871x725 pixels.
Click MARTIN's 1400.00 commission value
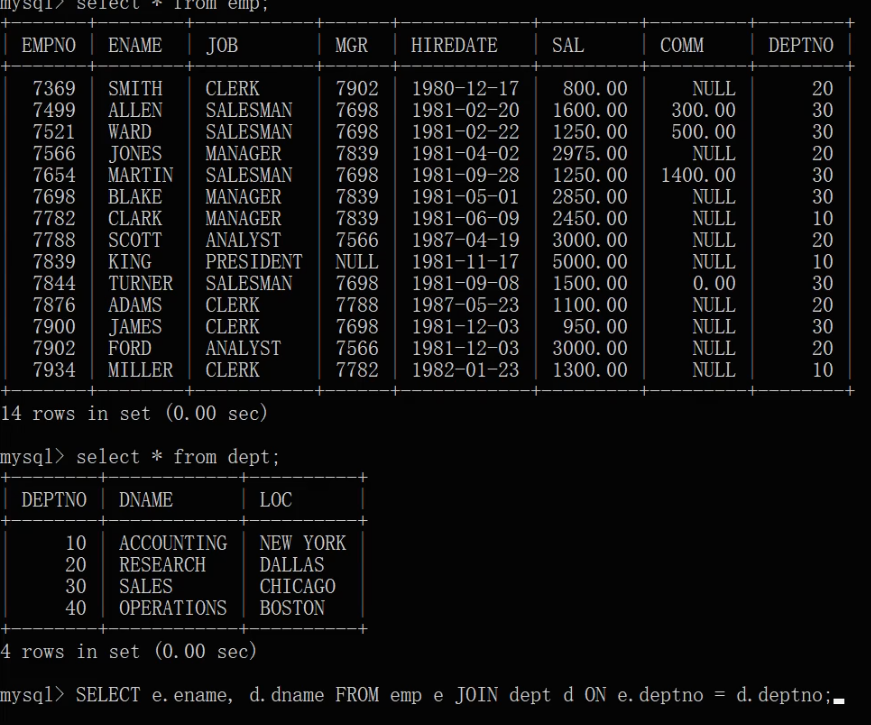coord(698,175)
